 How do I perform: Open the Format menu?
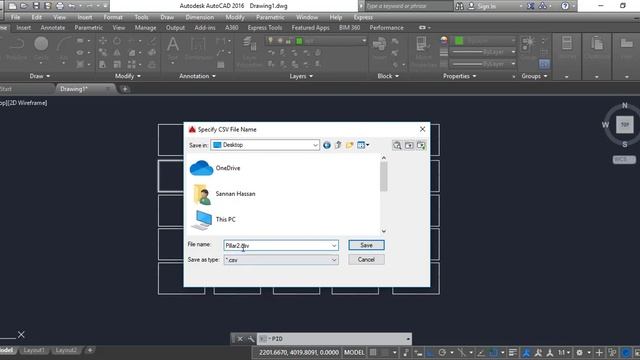point(113,17)
